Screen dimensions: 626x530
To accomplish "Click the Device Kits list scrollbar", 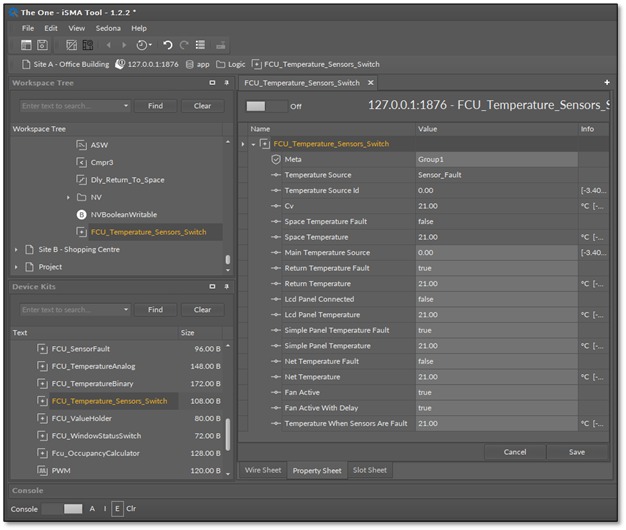I will [x=228, y=433].
